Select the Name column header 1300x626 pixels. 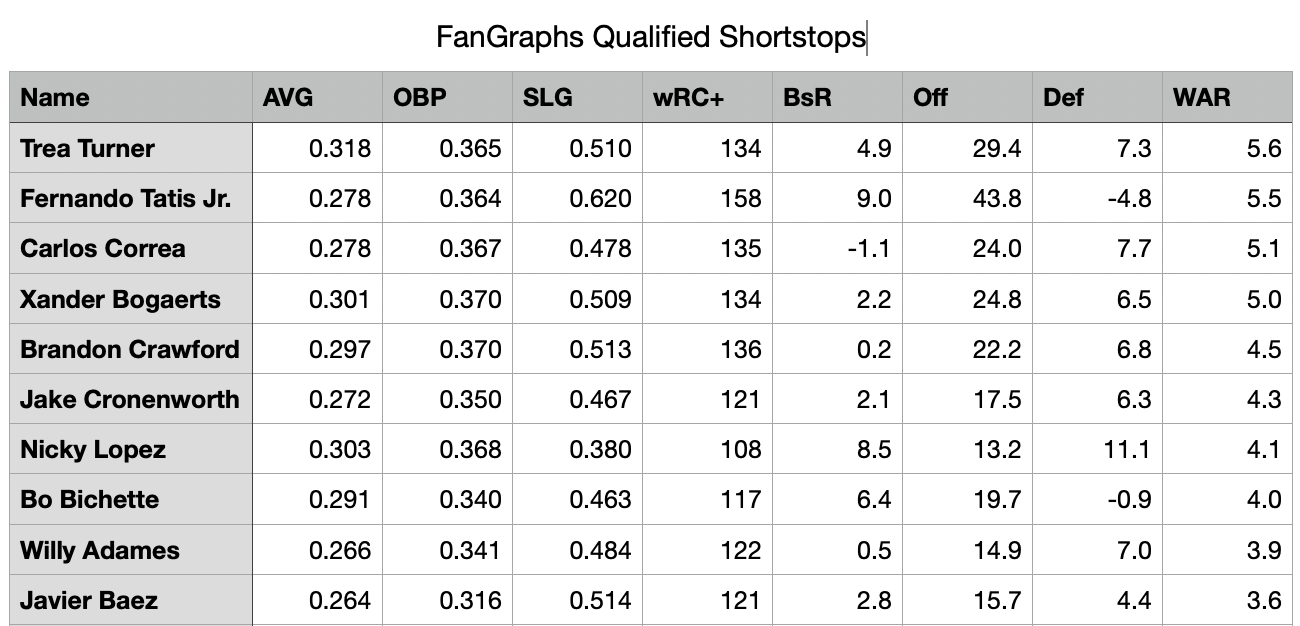[130, 97]
